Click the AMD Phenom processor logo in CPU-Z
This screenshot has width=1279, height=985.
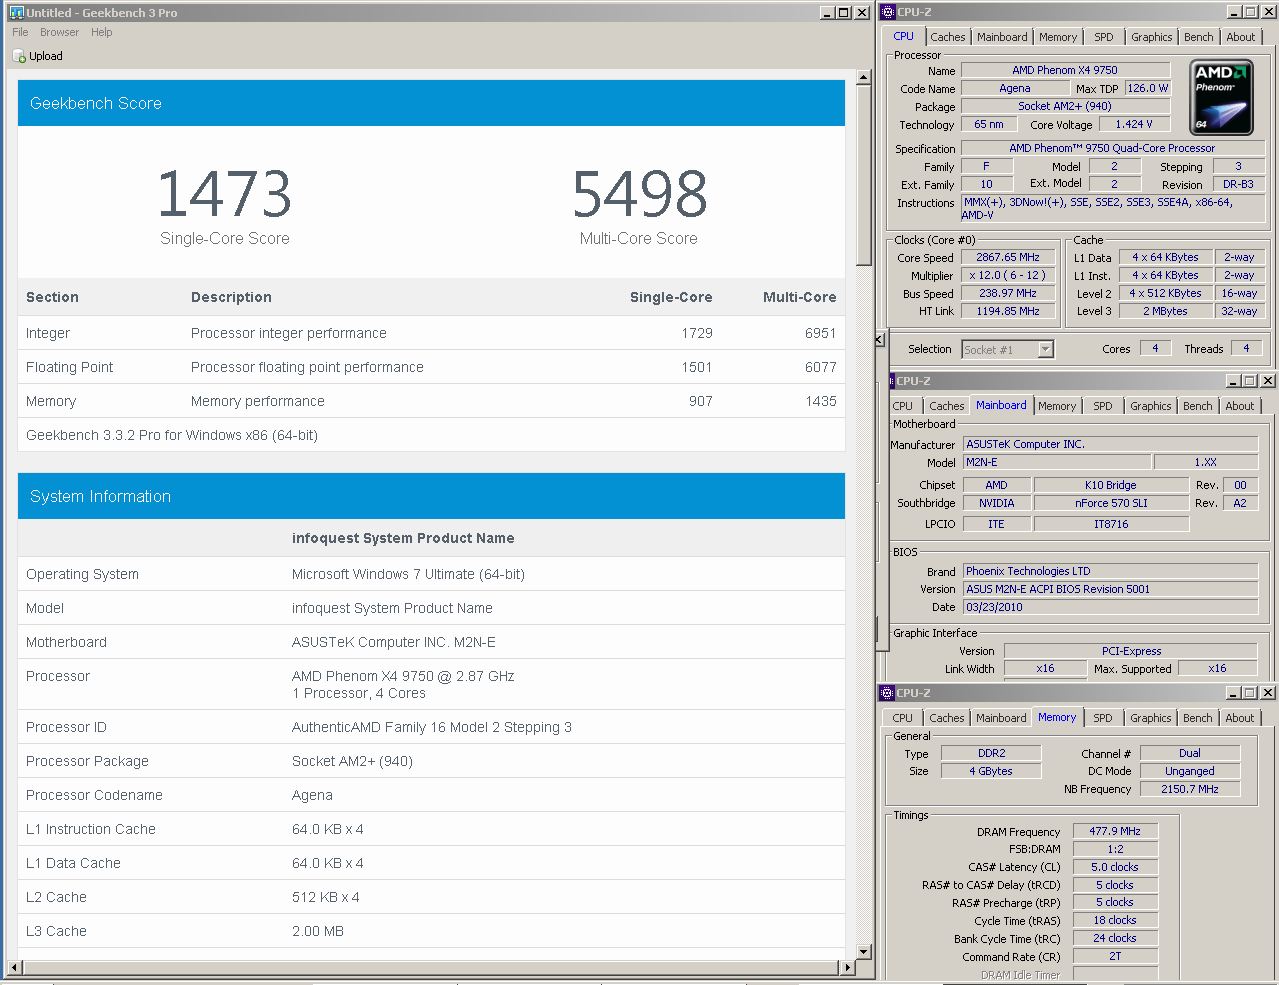(x=1222, y=97)
